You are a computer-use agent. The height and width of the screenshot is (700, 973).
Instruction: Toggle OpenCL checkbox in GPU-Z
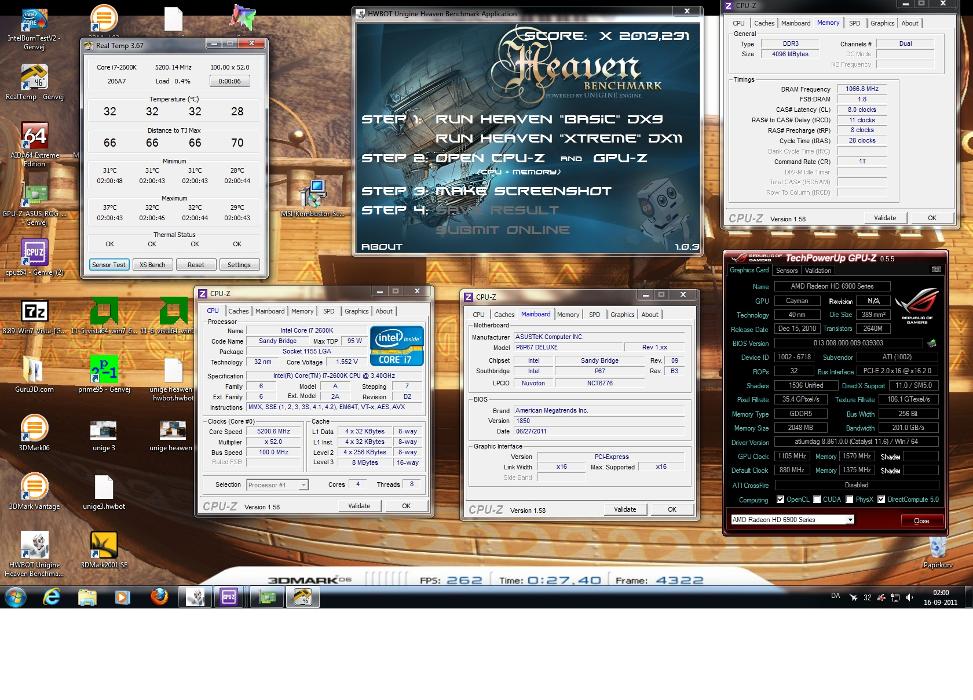click(x=781, y=500)
